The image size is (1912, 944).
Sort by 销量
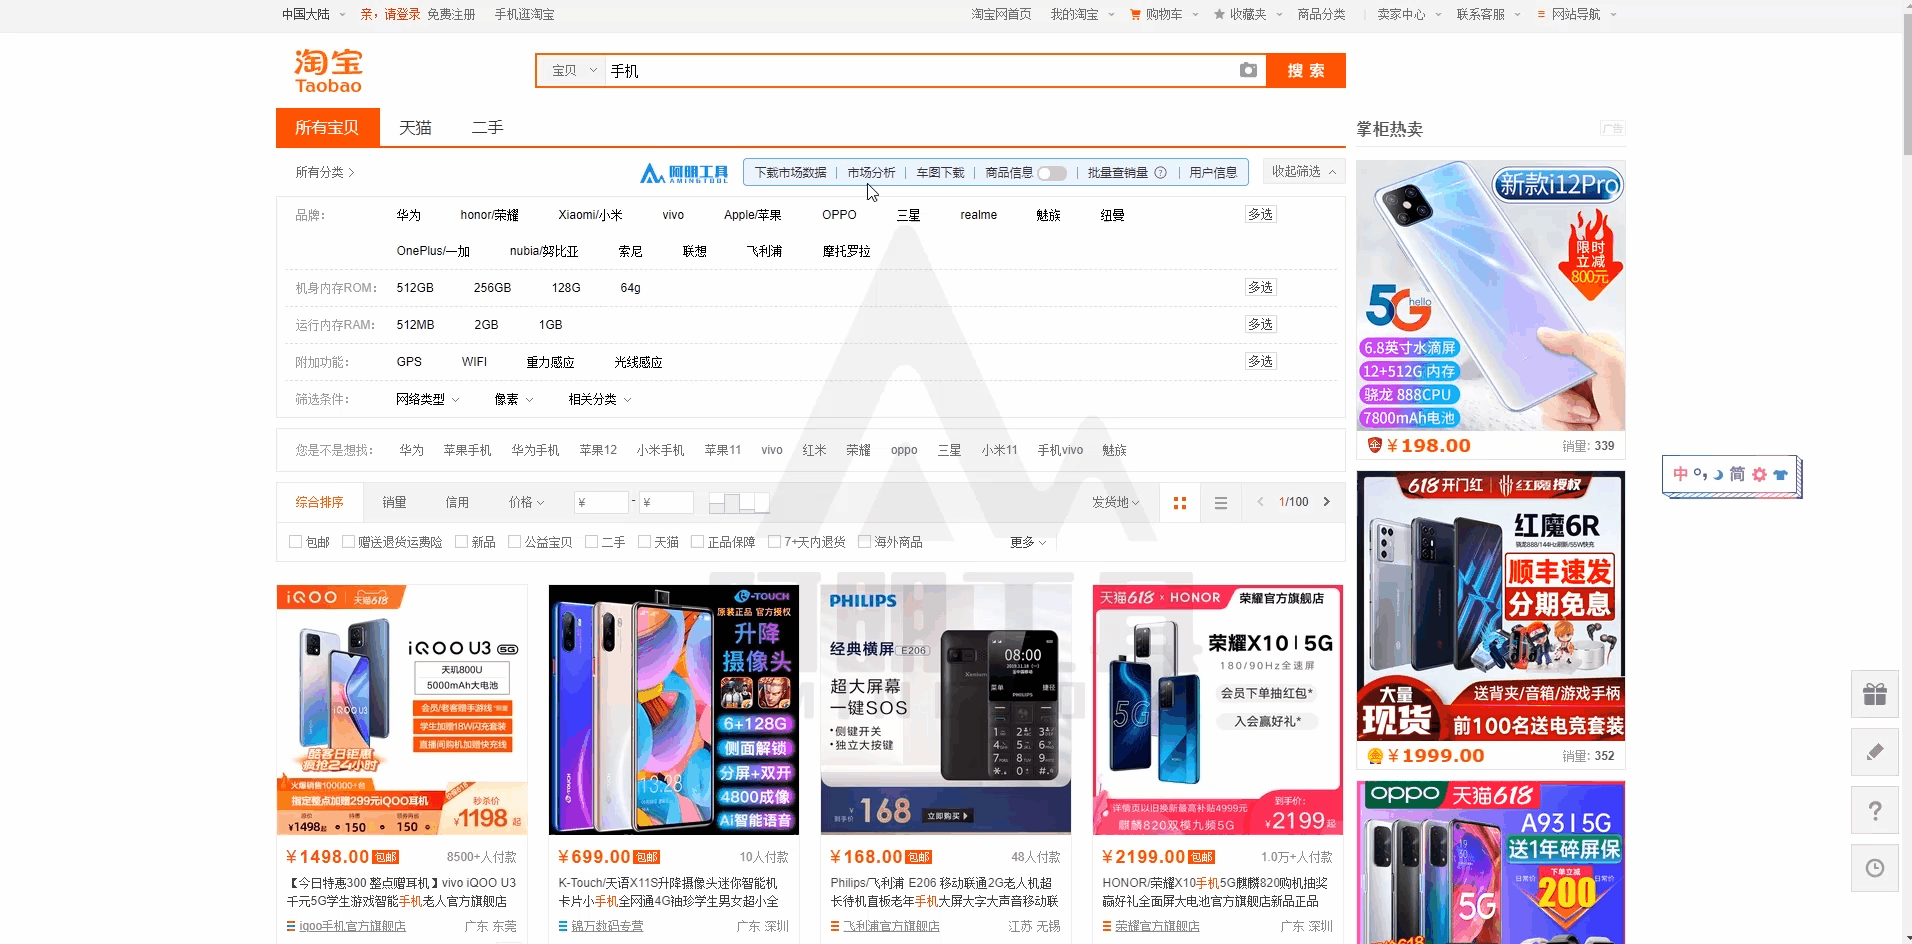click(x=394, y=502)
